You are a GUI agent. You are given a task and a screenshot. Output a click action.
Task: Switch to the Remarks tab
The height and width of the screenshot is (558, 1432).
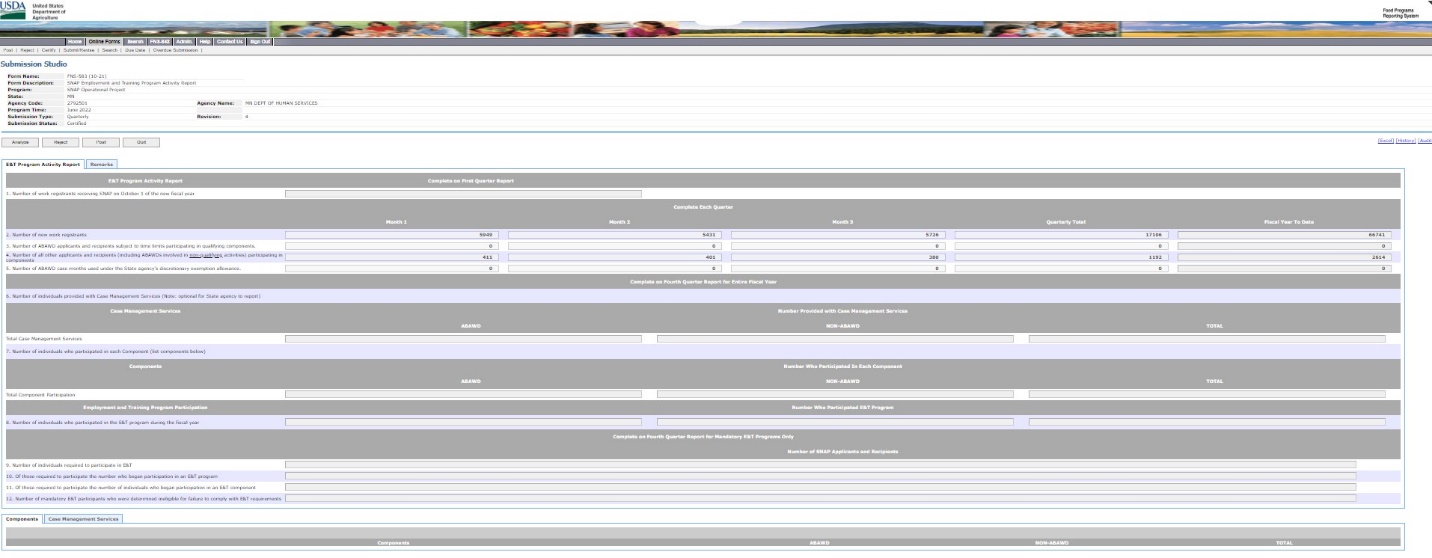tap(102, 163)
